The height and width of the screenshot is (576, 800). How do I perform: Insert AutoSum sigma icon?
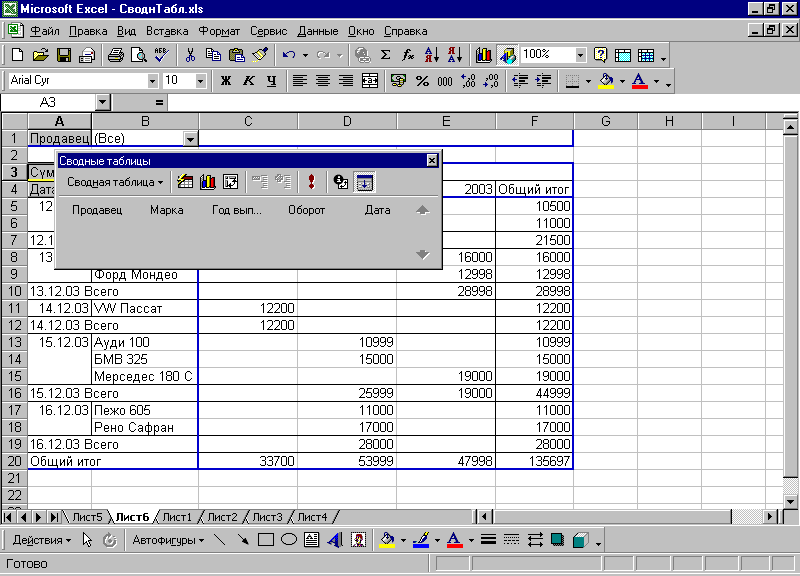386,55
